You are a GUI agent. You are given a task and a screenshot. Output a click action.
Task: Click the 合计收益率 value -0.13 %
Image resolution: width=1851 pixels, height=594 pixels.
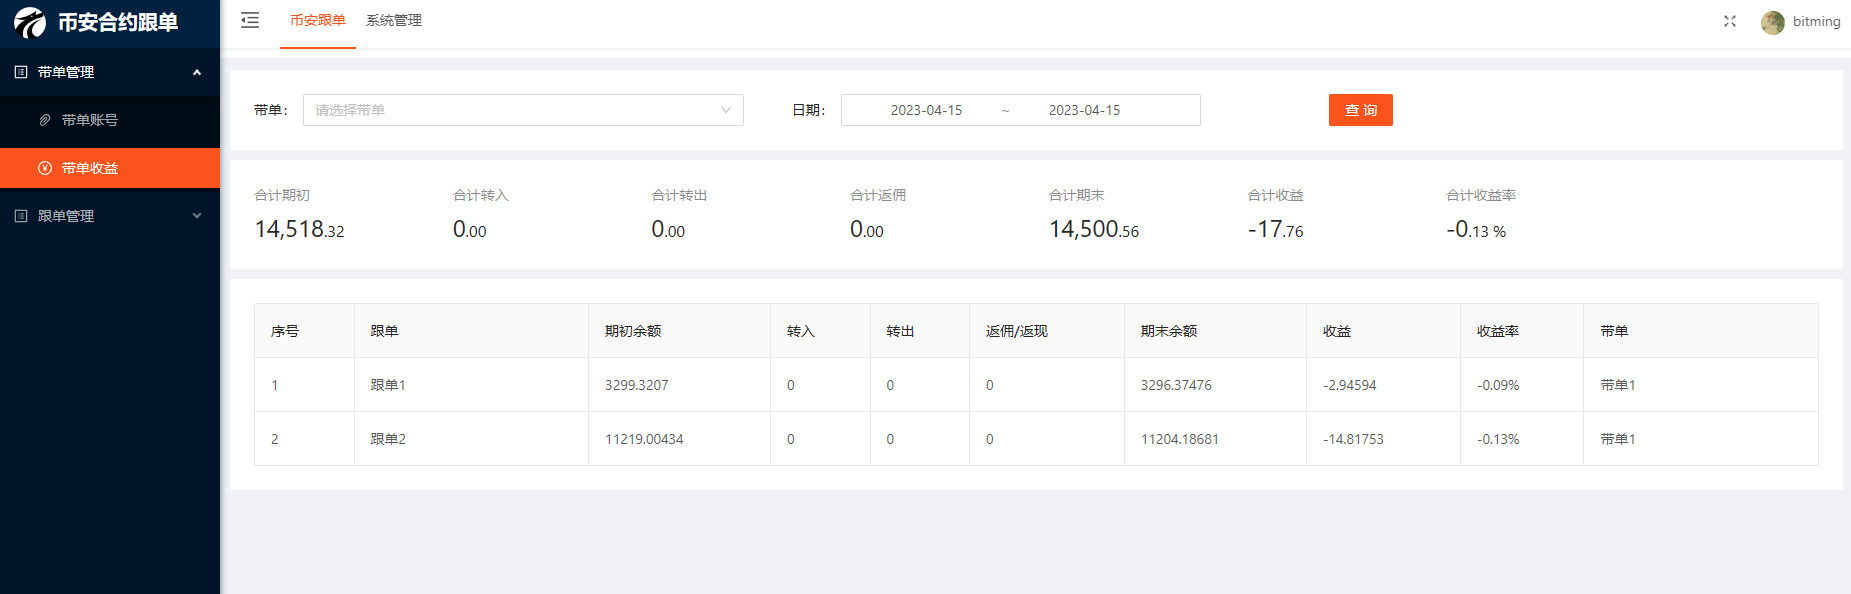1476,230
